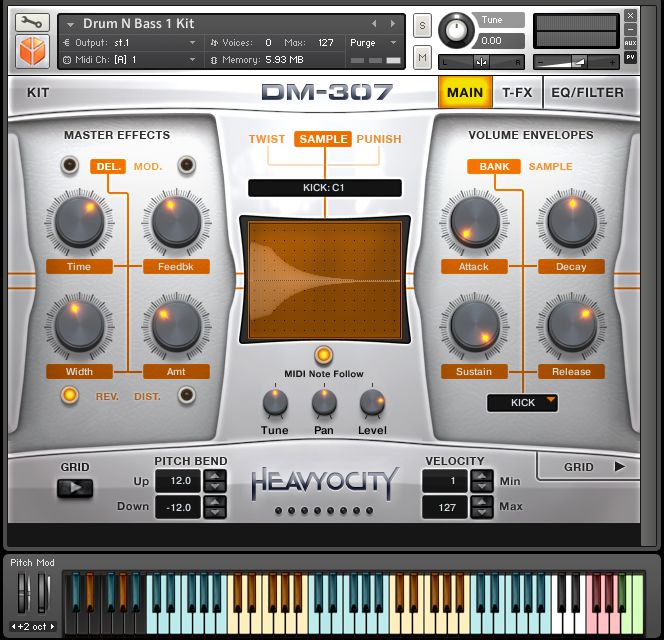Select DEL. effect parameters
The width and height of the screenshot is (664, 640).
click(x=108, y=166)
